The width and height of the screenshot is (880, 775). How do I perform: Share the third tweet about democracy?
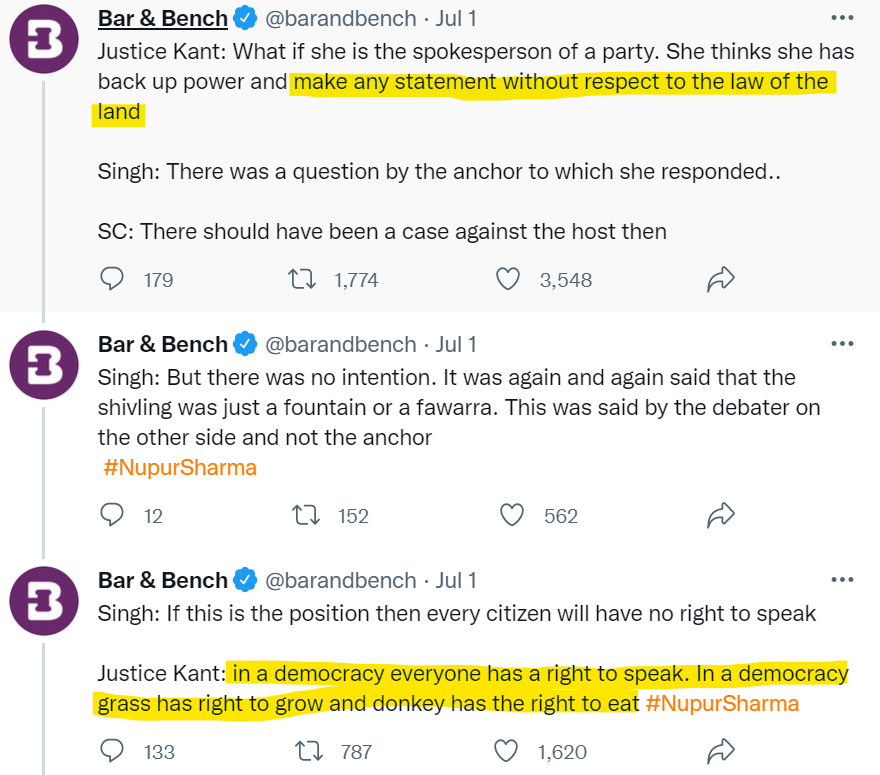pos(721,751)
